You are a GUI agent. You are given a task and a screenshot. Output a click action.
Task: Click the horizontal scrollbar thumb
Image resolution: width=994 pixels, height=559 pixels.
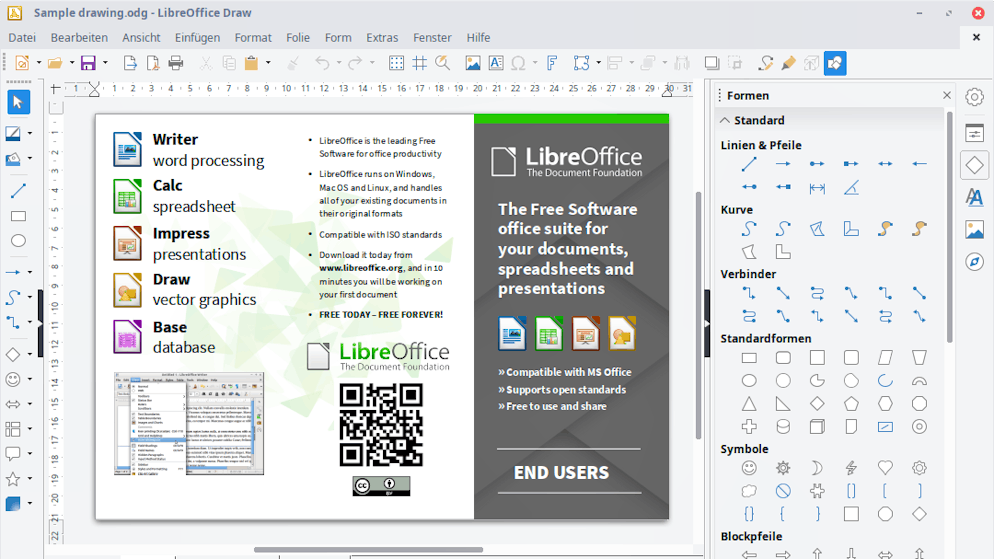click(x=368, y=549)
